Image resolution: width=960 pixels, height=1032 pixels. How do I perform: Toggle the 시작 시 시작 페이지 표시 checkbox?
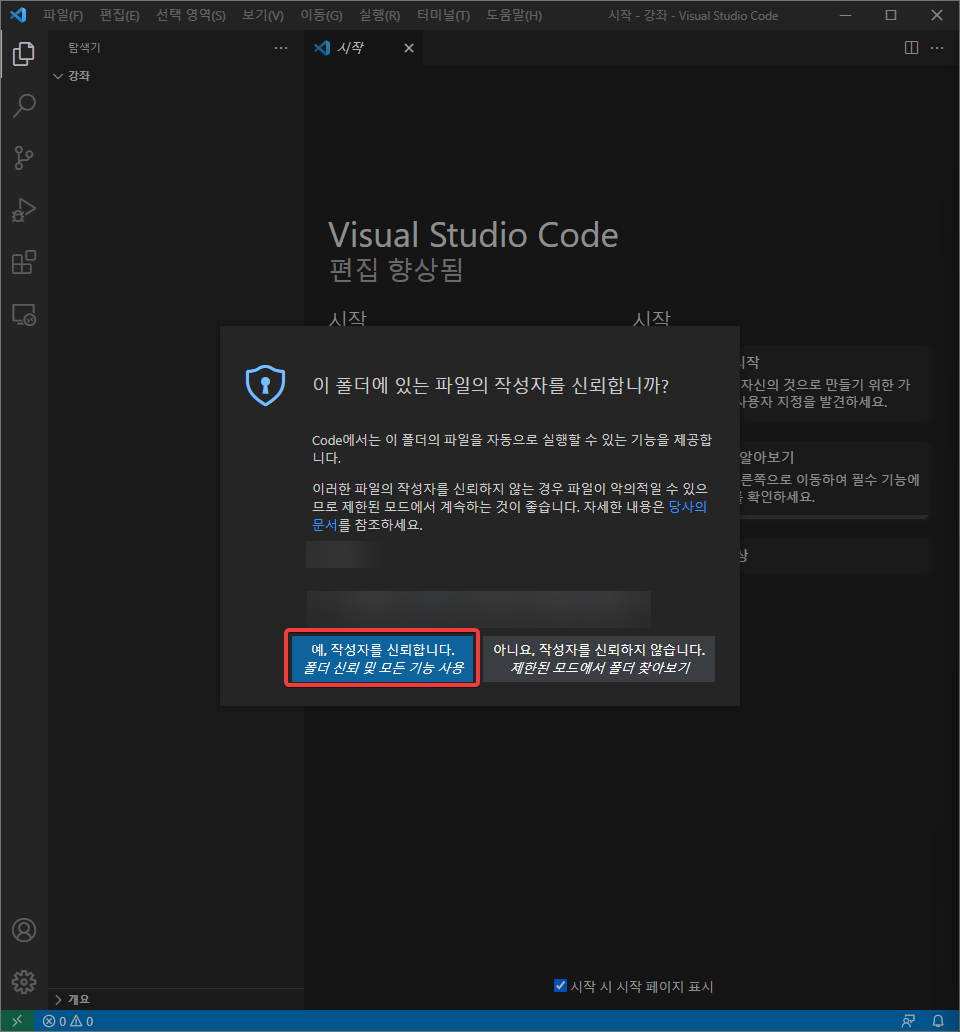[x=561, y=985]
